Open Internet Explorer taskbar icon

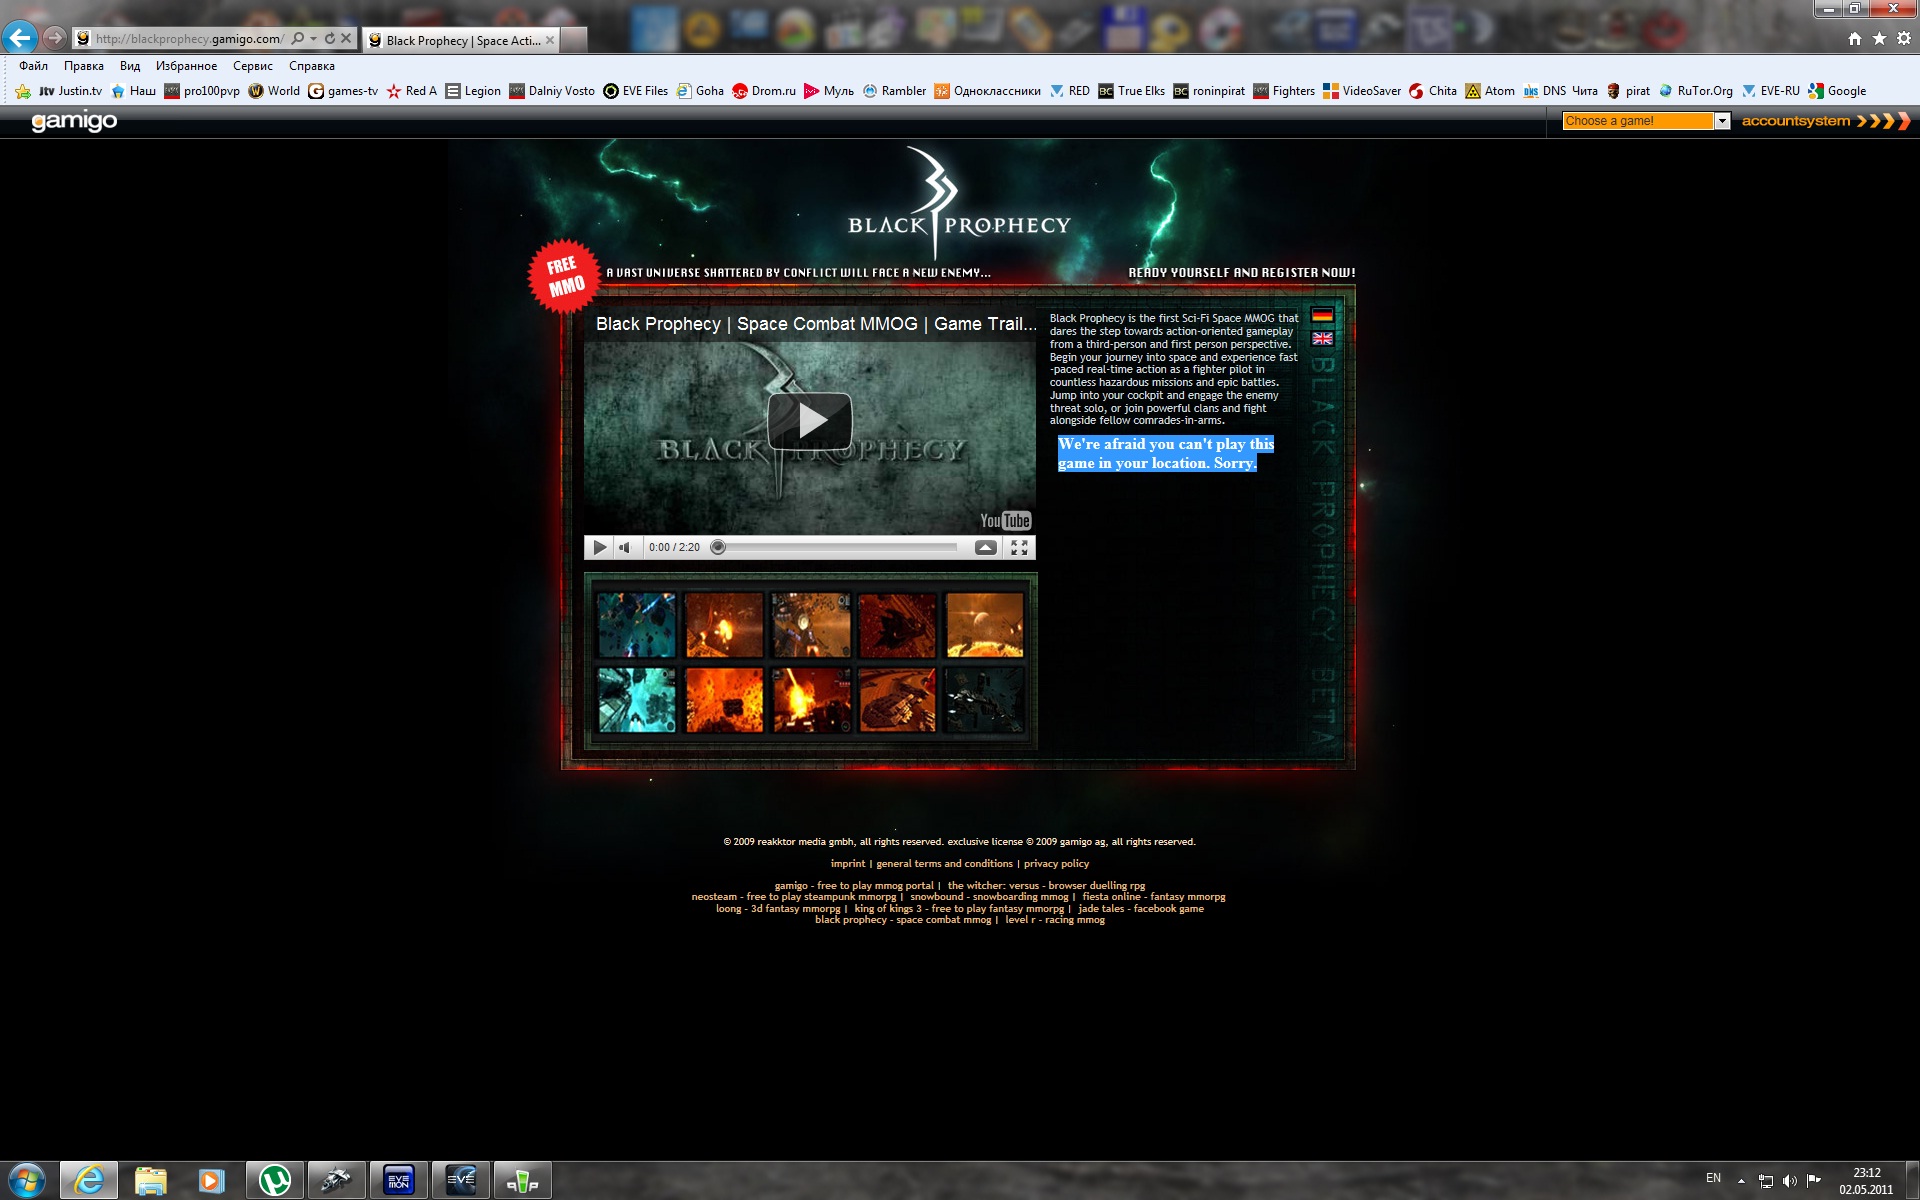tap(89, 1181)
